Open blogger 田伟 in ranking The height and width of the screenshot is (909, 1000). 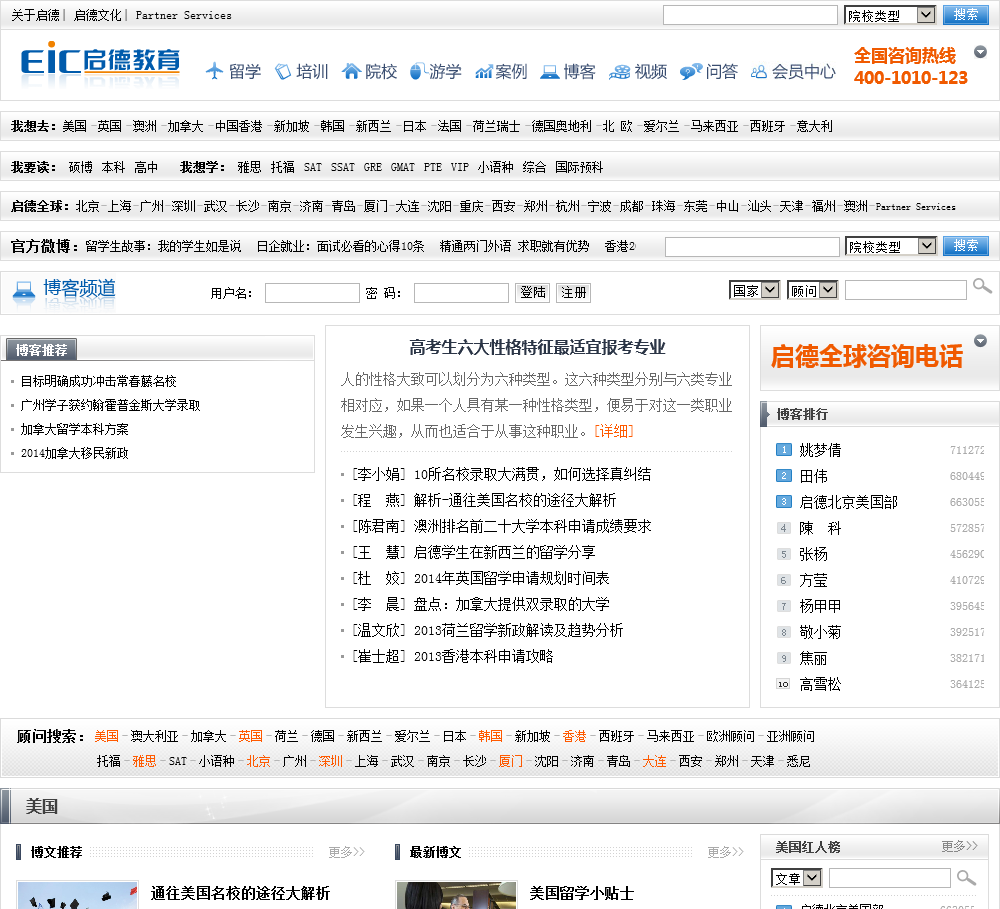814,477
